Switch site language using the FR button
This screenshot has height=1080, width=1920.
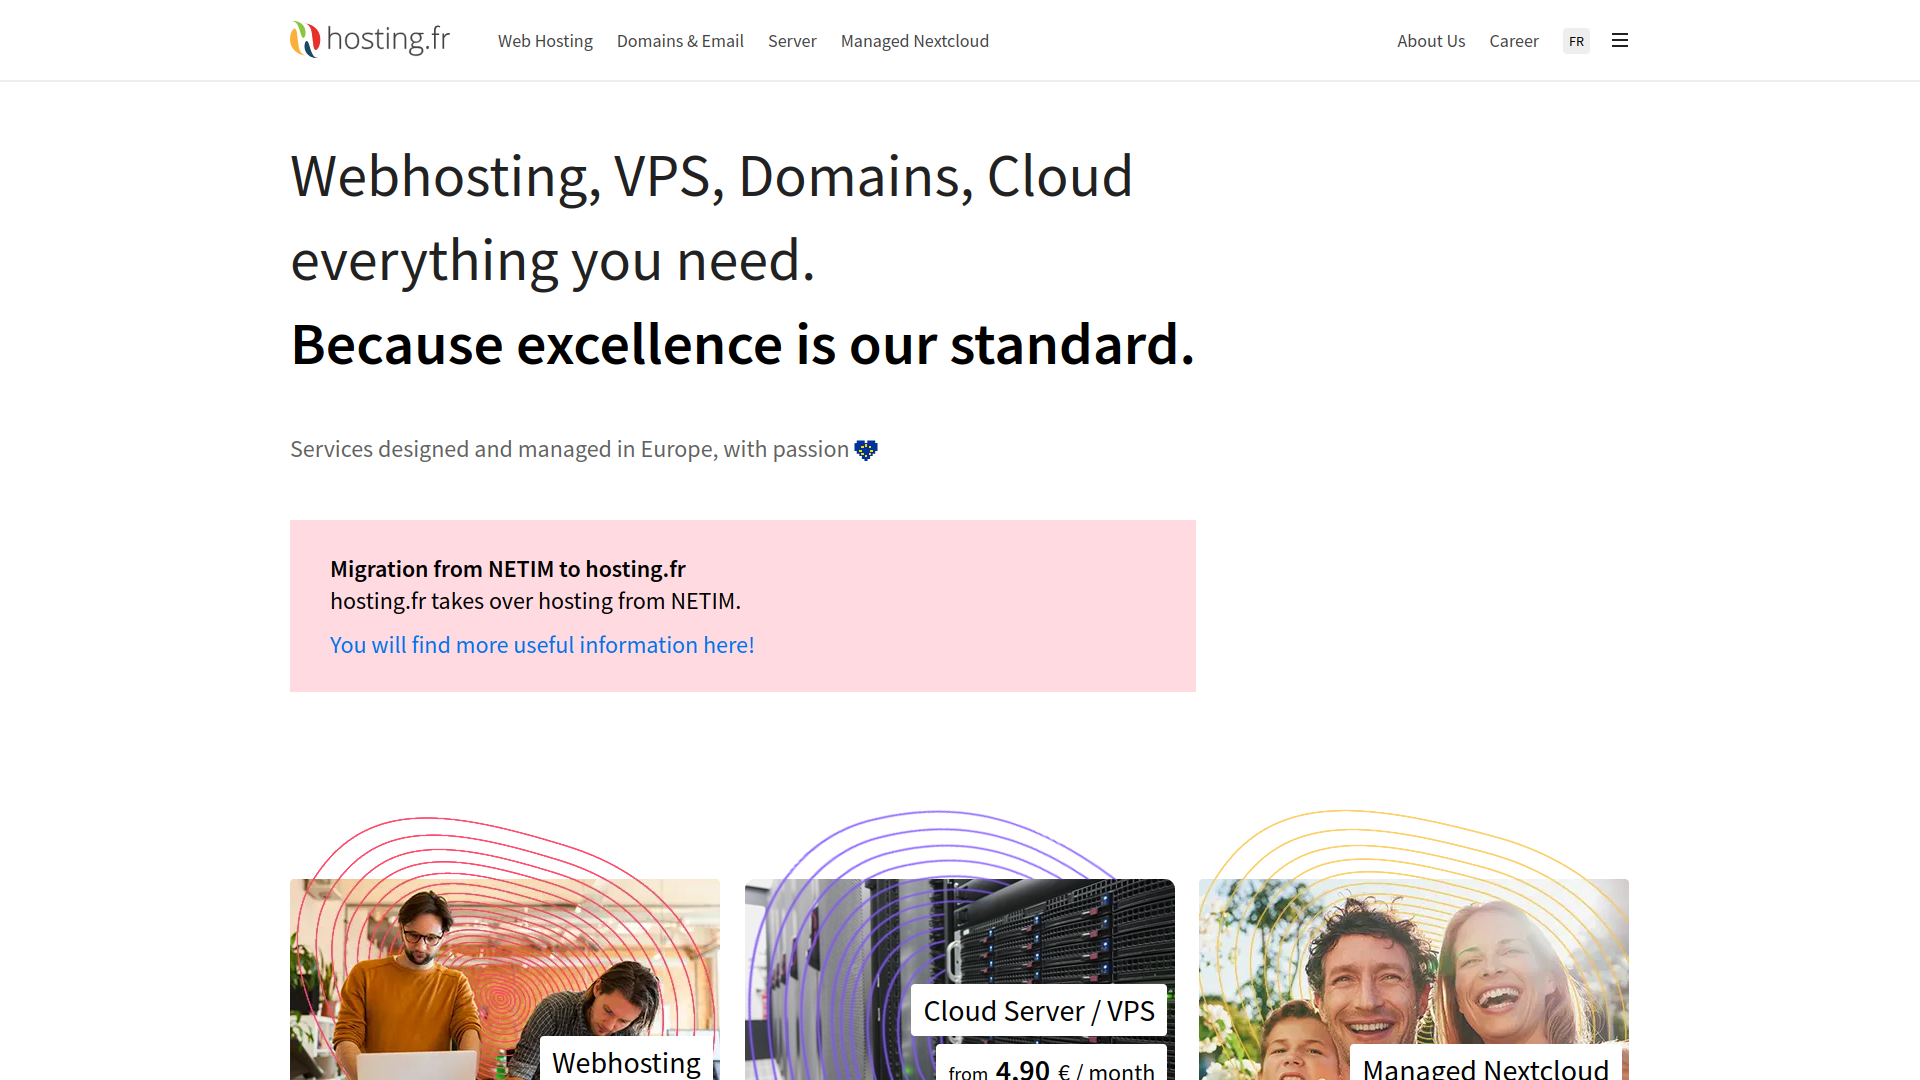(x=1576, y=41)
